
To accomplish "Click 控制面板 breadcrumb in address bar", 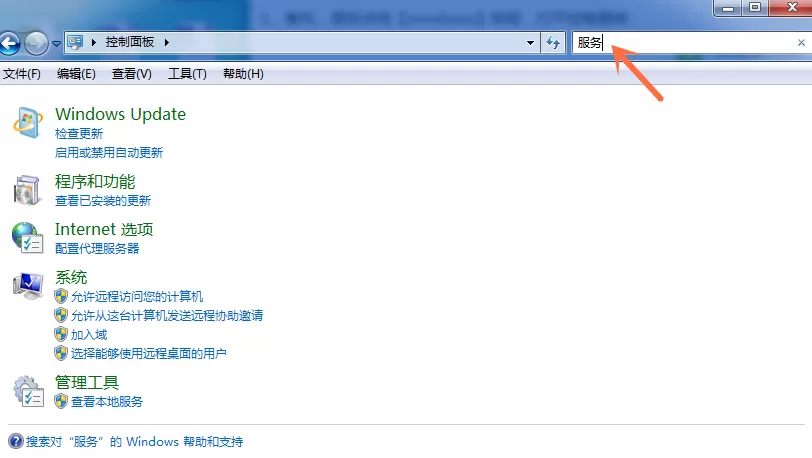I will 129,42.
